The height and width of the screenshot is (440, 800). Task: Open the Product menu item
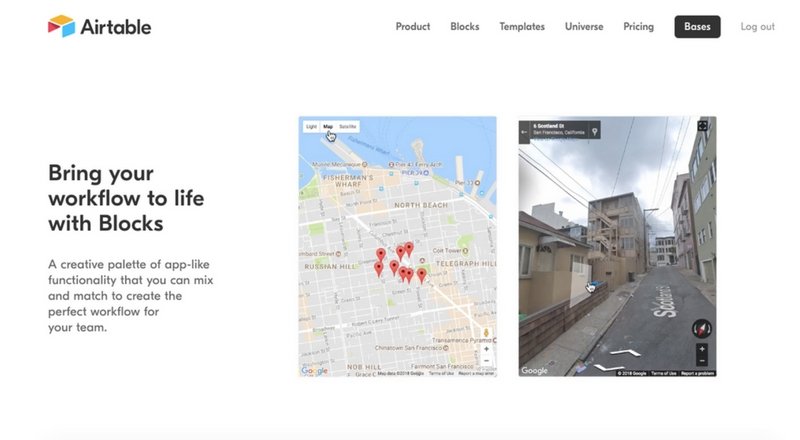413,27
